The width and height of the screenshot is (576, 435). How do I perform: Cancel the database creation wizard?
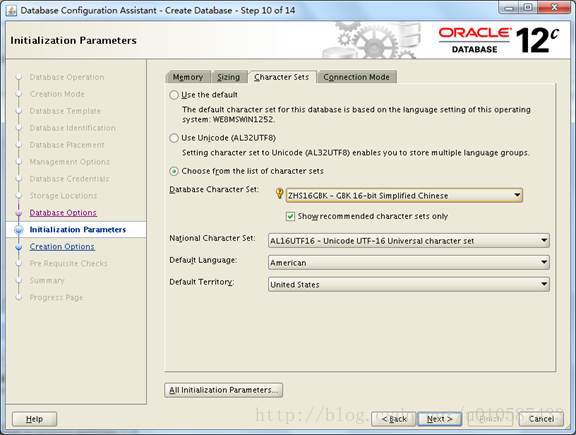541,419
